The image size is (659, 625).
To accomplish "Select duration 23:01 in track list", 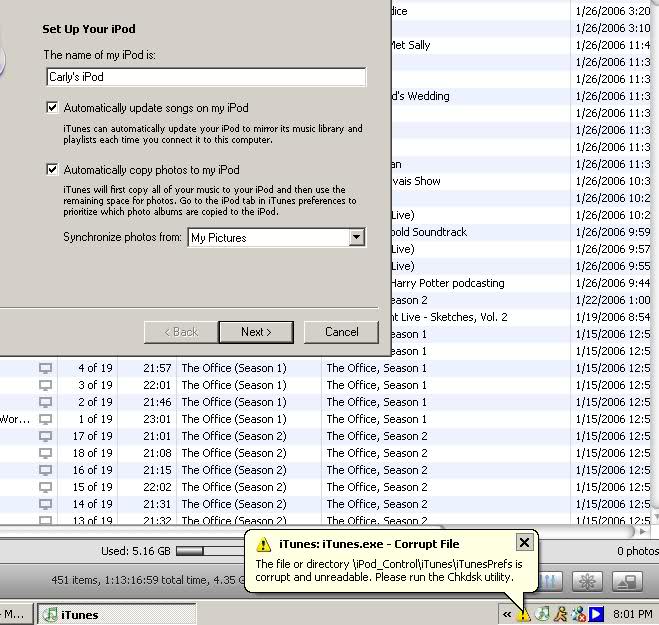I will coord(157,419).
